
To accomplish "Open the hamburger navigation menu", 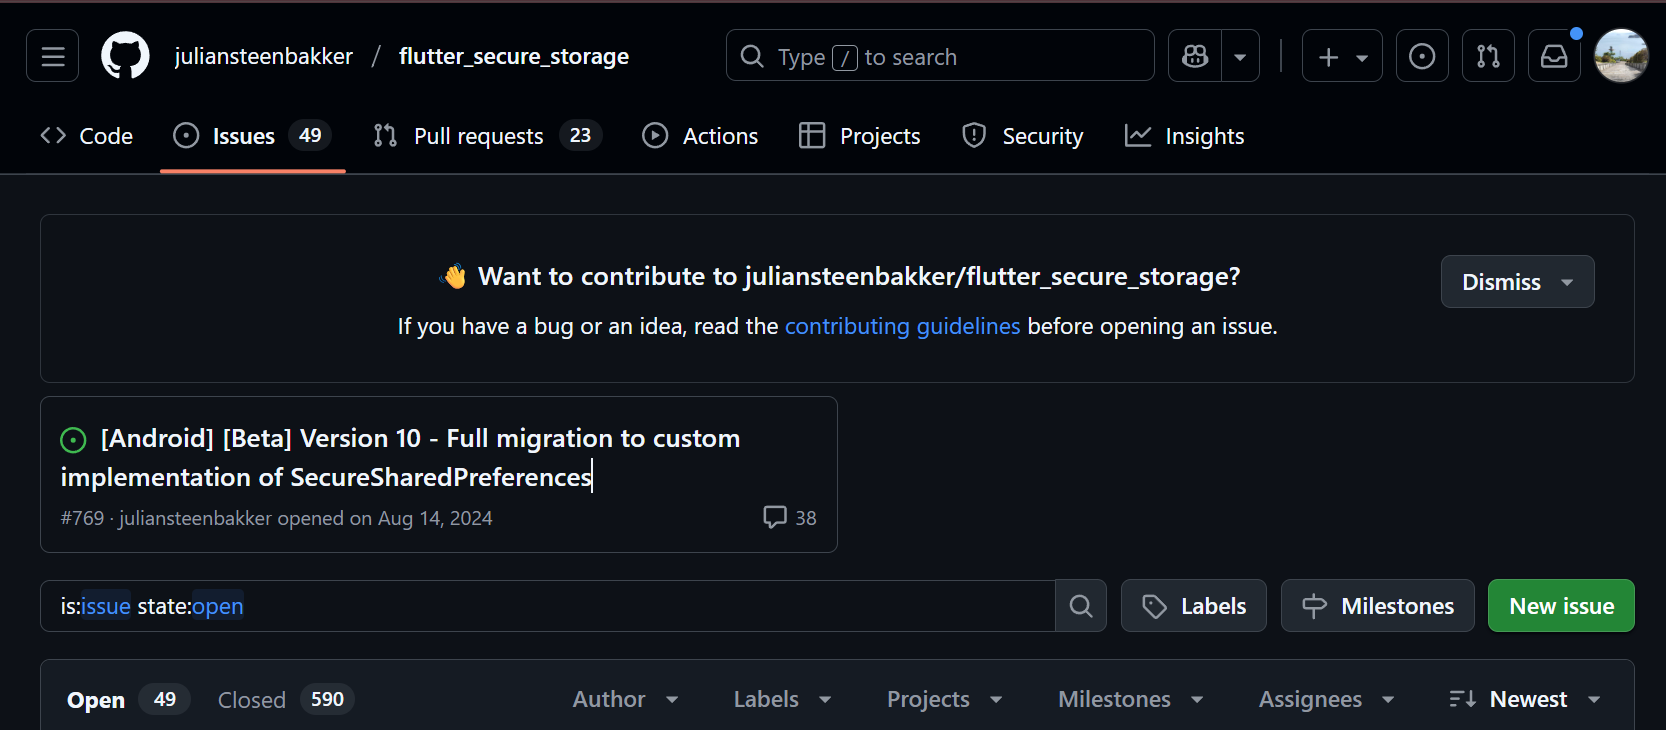I will click(x=53, y=56).
